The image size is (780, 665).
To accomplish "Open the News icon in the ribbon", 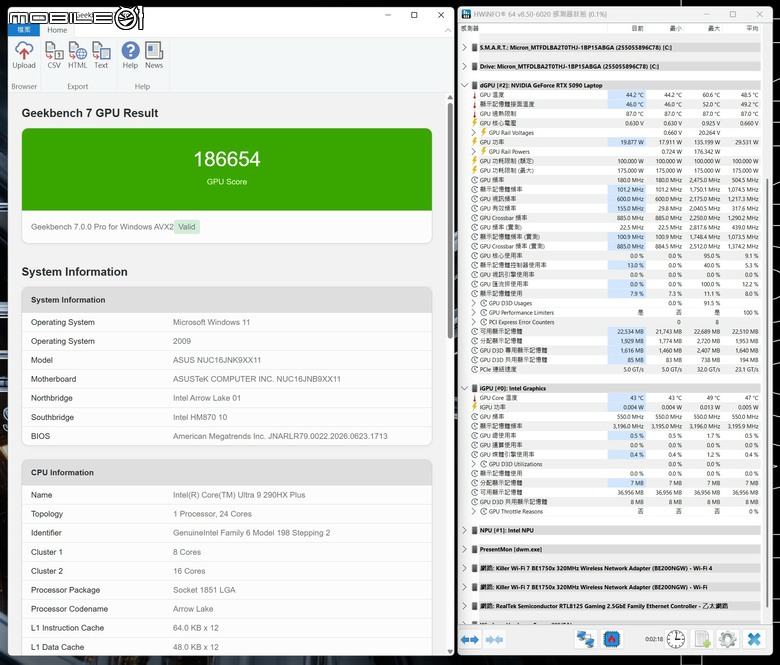I will [154, 55].
